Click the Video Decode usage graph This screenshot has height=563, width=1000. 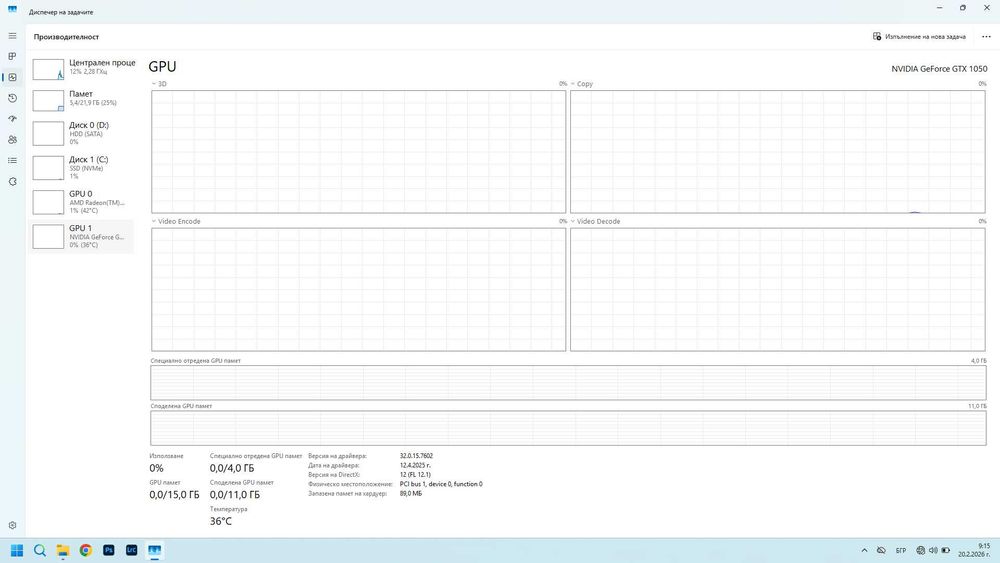pos(777,289)
